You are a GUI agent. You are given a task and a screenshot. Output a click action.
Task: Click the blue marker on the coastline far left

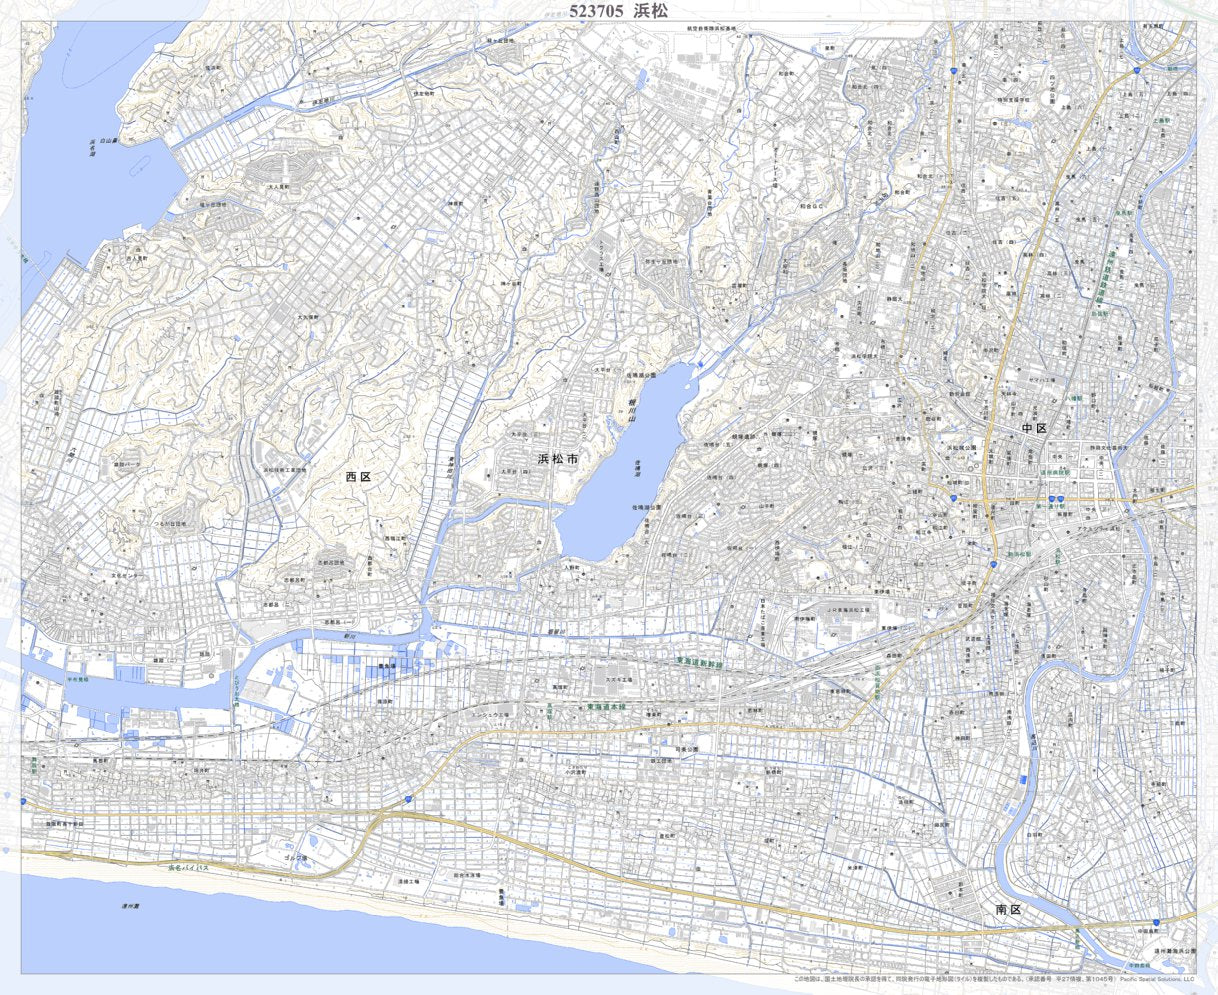pyautogui.click(x=22, y=802)
